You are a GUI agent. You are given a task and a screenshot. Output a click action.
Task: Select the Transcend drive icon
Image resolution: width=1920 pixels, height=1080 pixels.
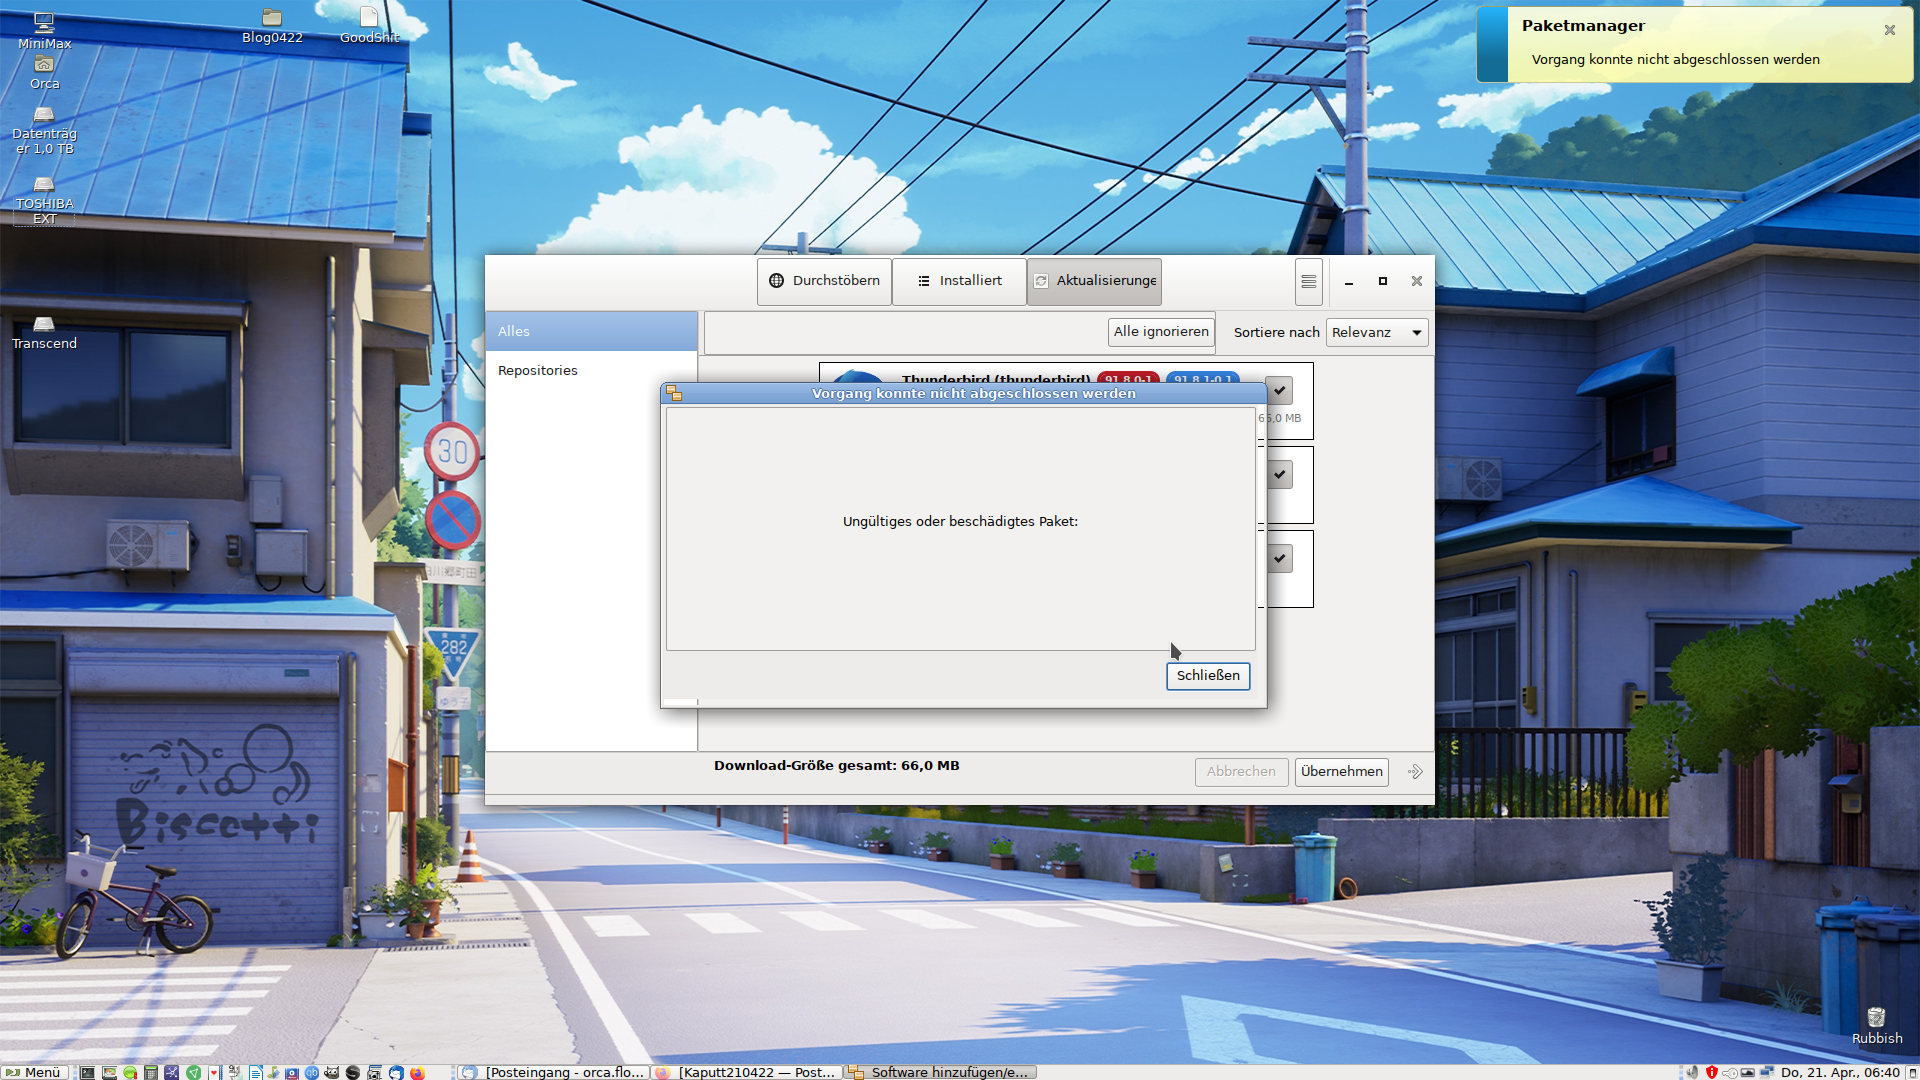(x=44, y=333)
